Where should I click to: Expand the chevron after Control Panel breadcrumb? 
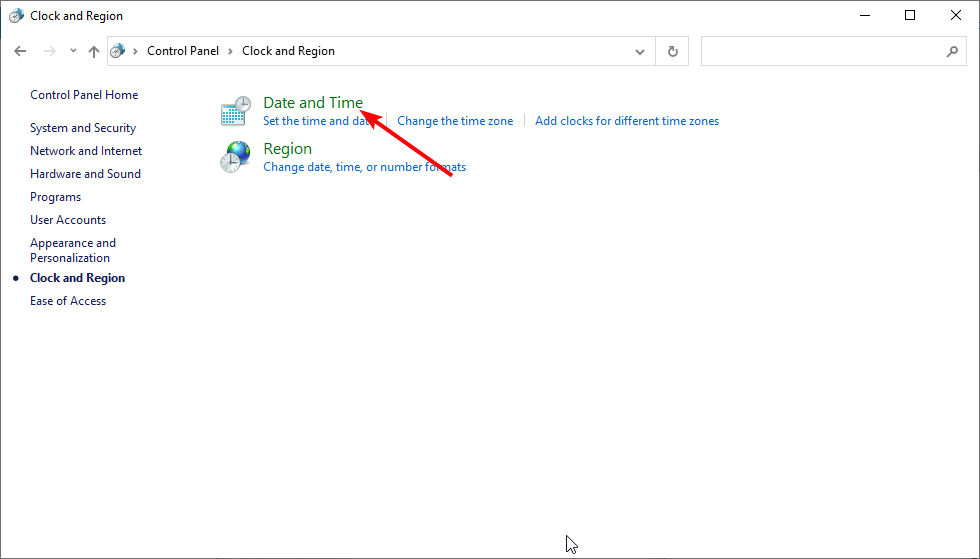click(x=230, y=51)
